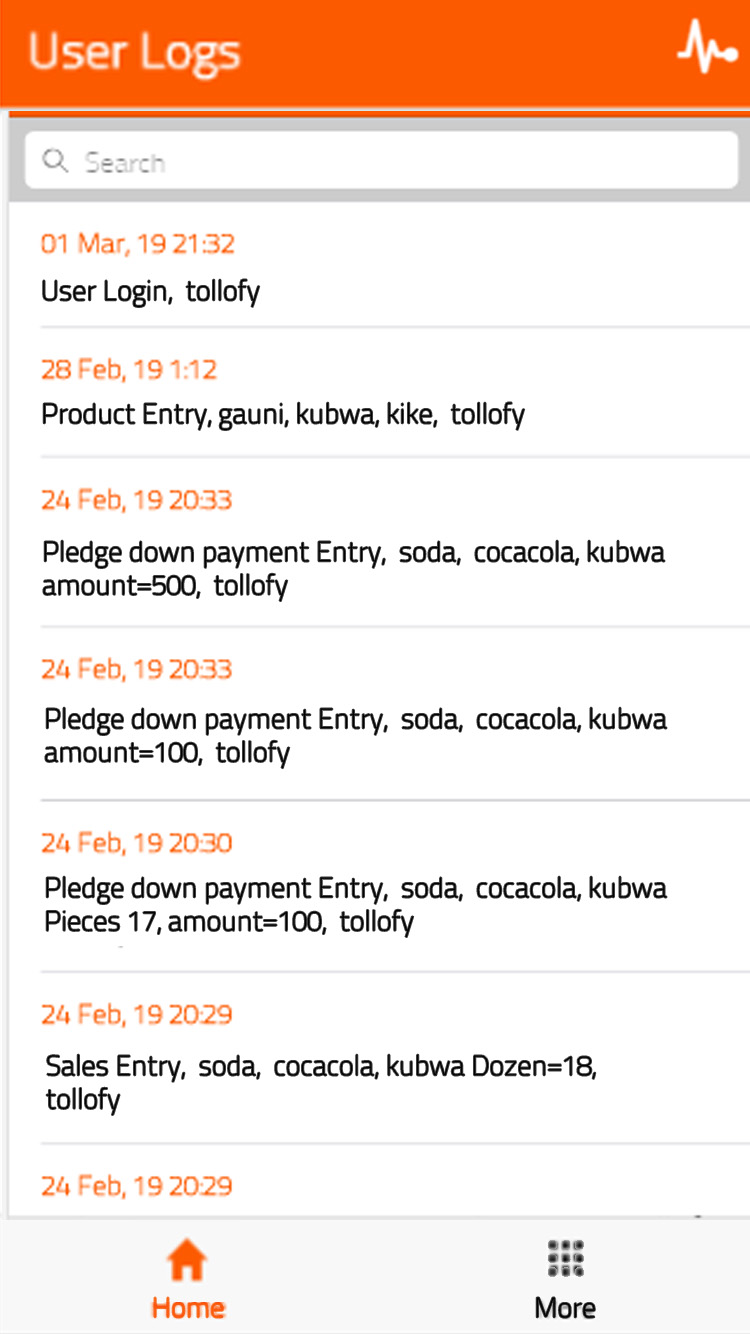Open the User Login, tollofy log entry
This screenshot has height=1334, width=750.
pos(150,292)
